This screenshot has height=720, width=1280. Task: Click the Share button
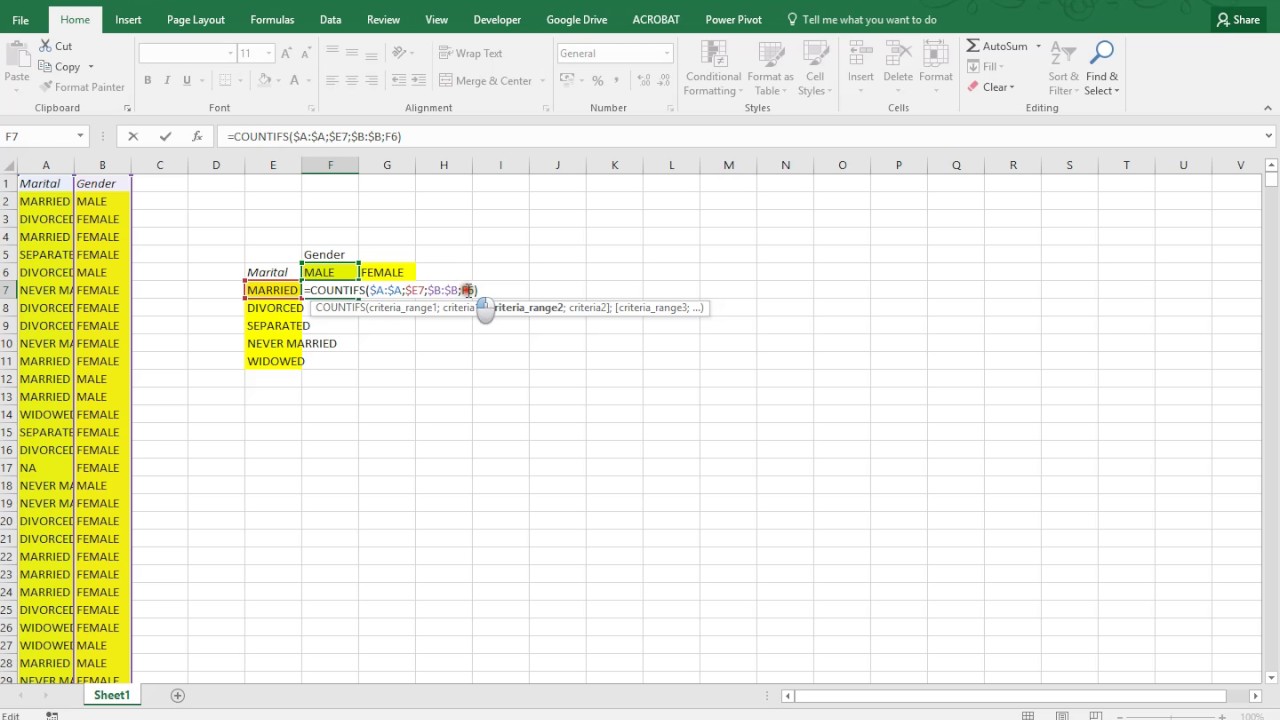click(1238, 19)
